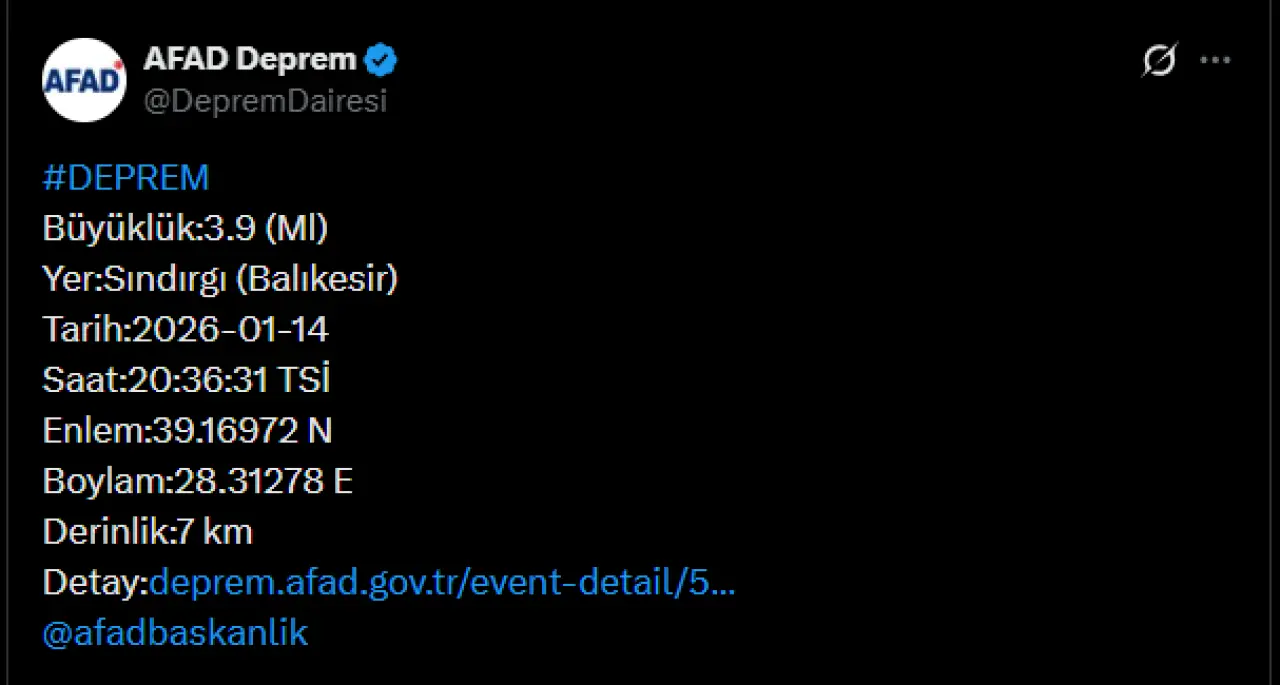Viewport: 1280px width, 685px height.
Task: Click the word Sındırgı in location
Action: (x=166, y=279)
